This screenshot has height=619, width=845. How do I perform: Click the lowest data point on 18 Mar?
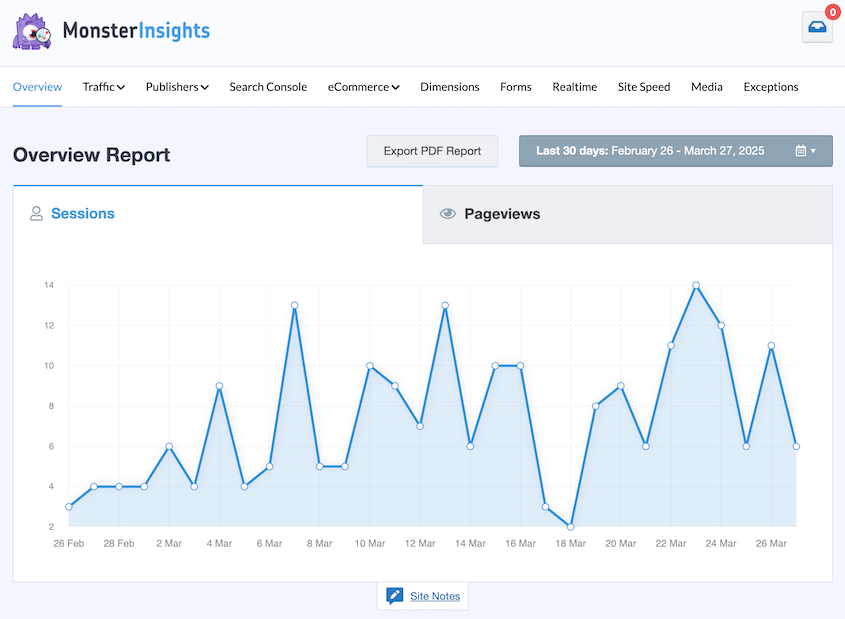[x=570, y=526]
